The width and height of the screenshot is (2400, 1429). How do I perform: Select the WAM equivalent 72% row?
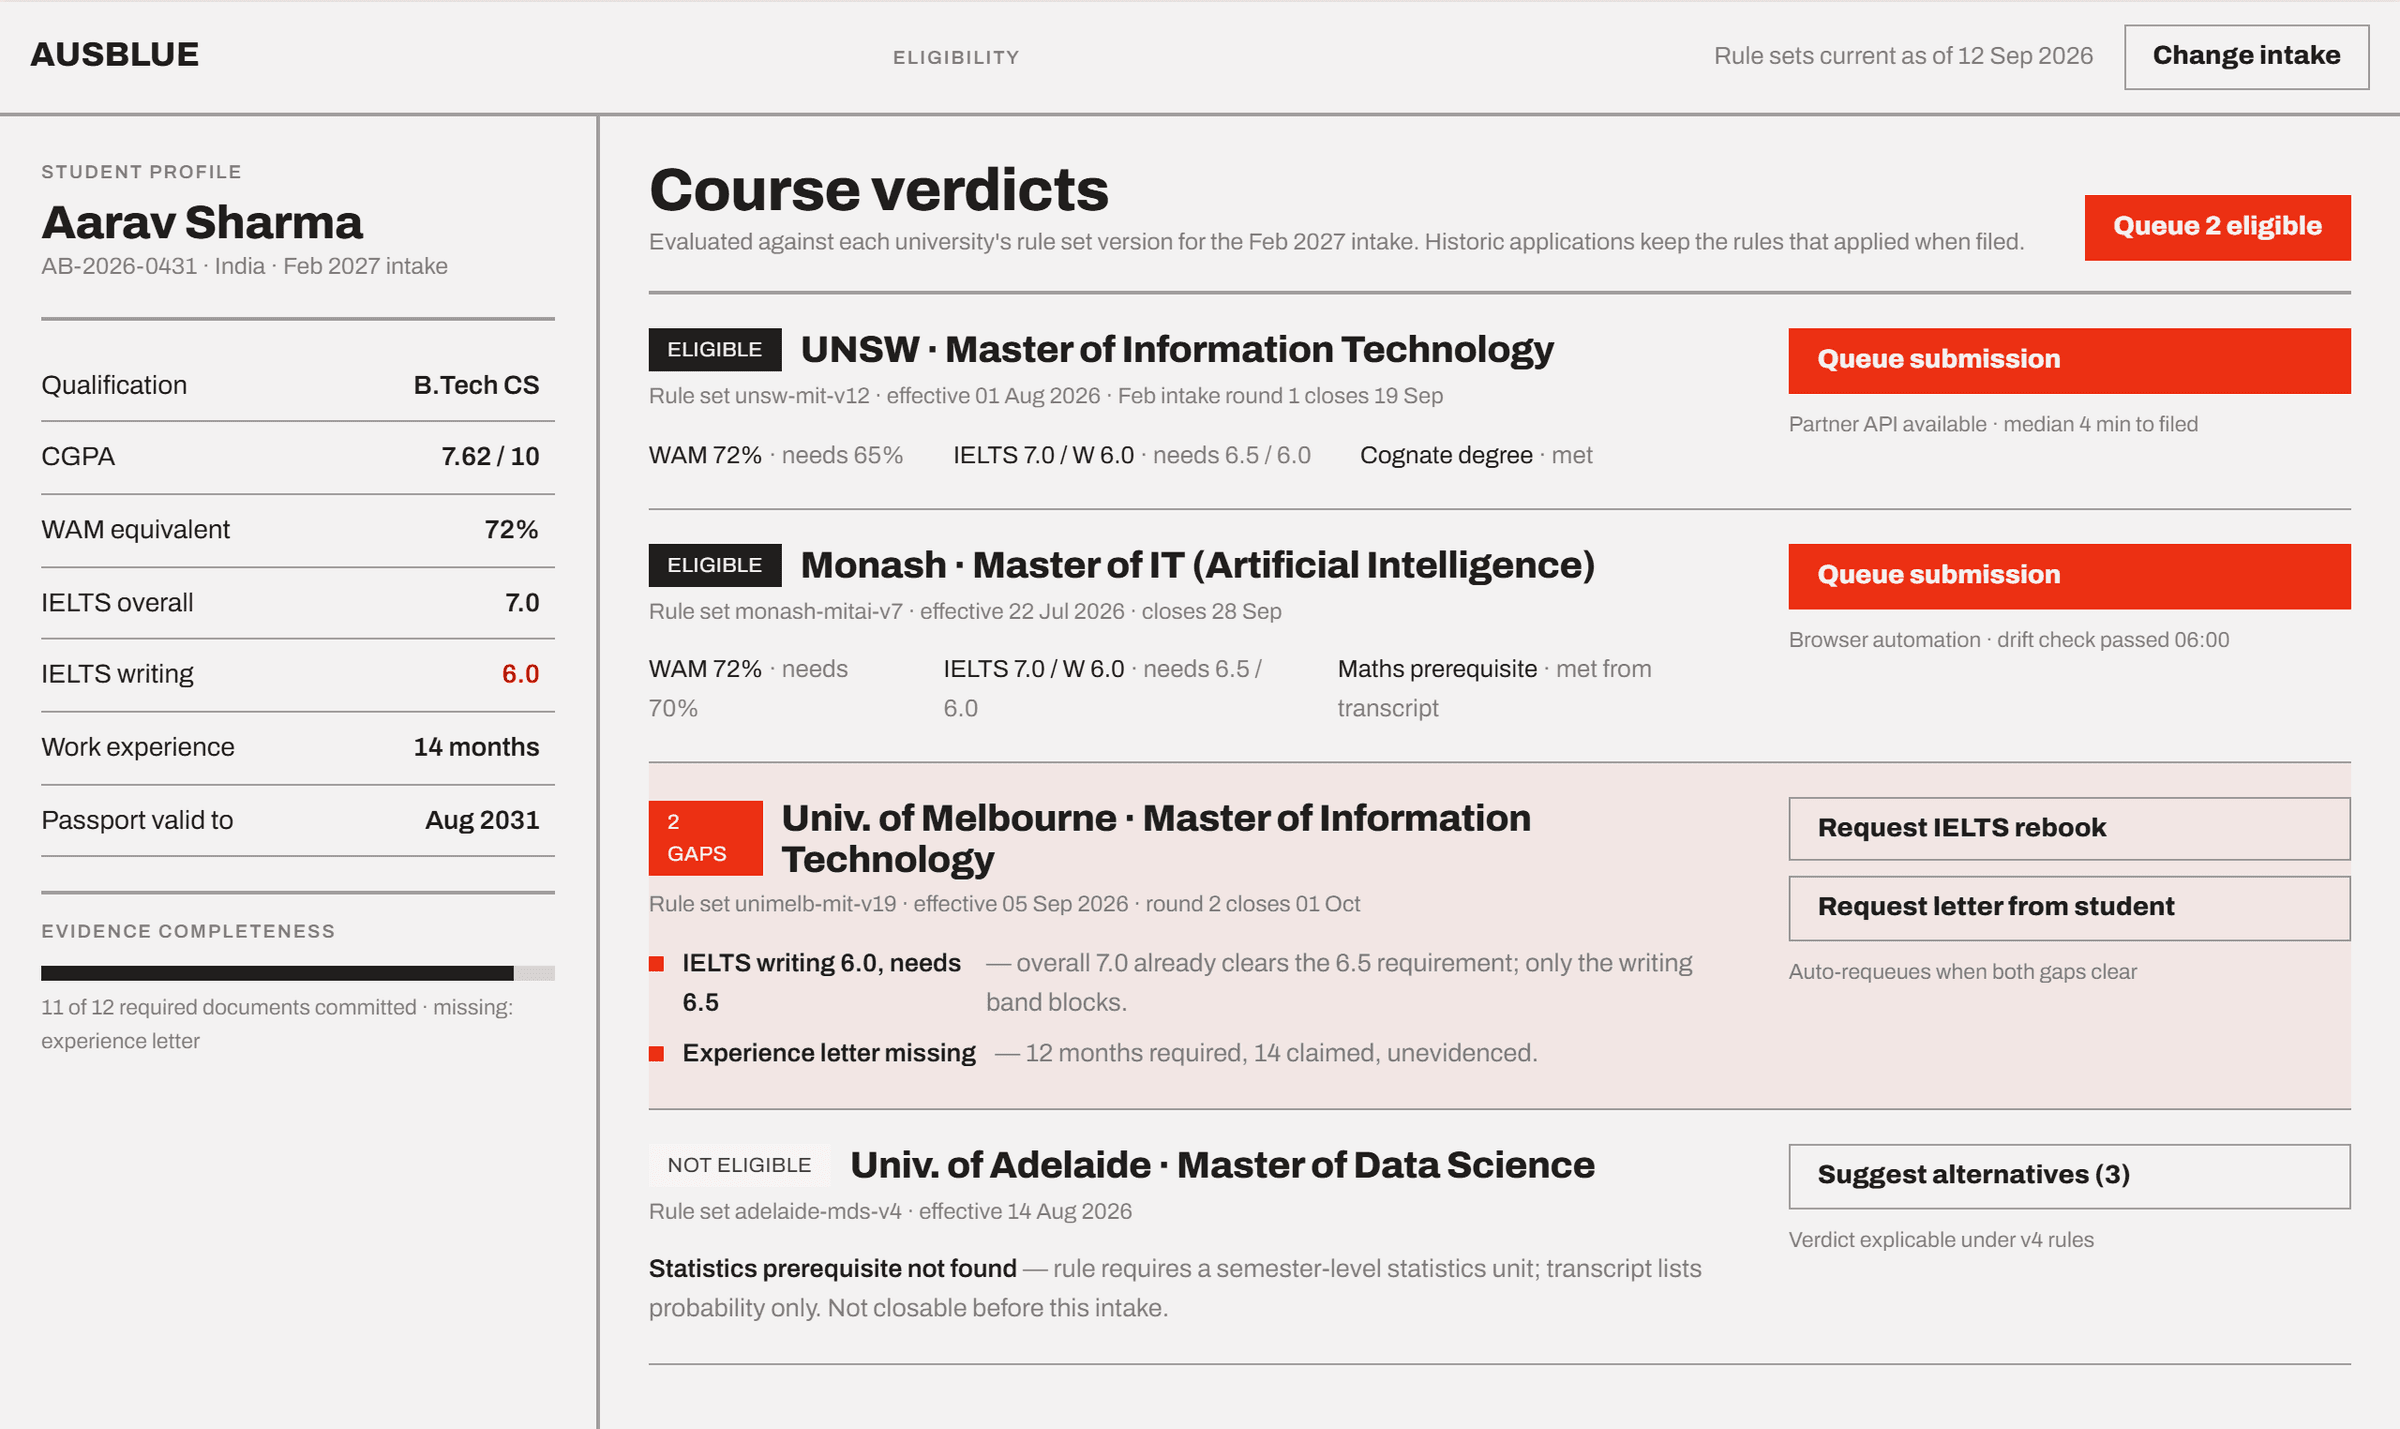tap(298, 530)
